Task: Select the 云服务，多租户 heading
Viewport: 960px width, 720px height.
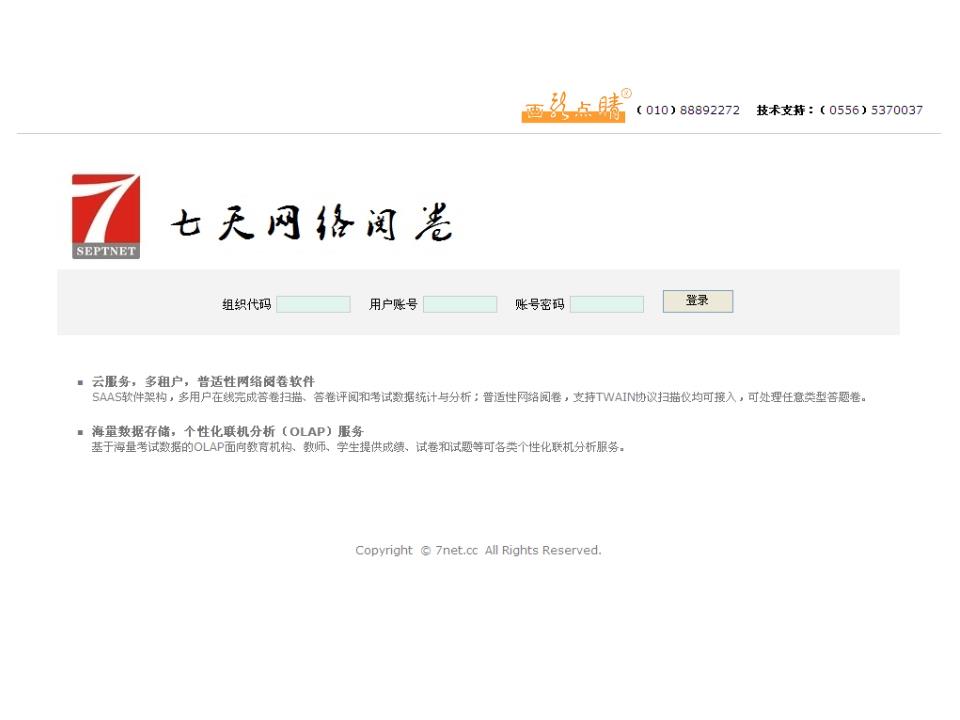Action: point(203,381)
